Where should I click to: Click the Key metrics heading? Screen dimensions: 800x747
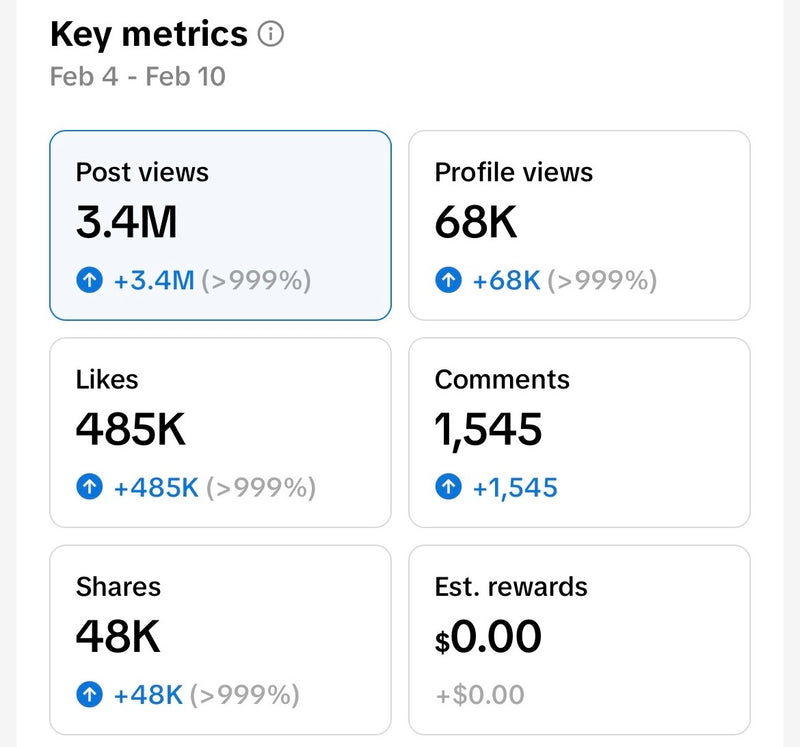pos(149,34)
